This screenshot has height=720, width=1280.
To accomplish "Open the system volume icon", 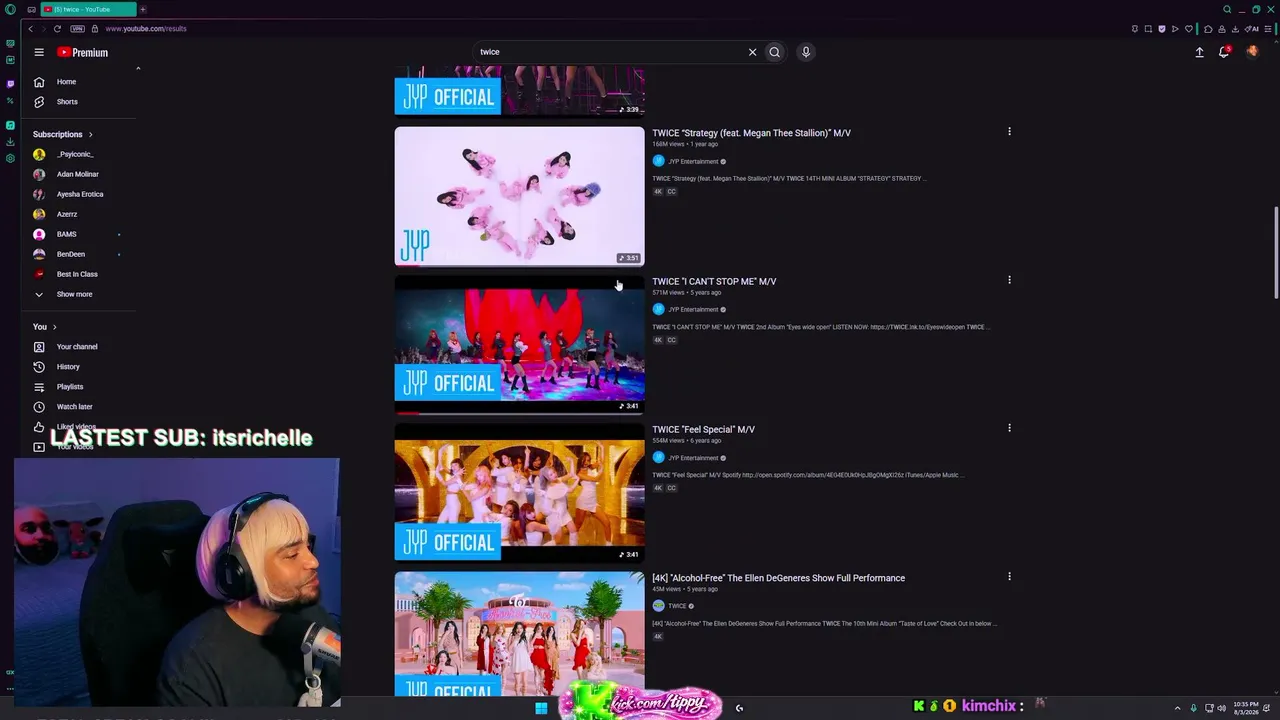I will [x=1221, y=708].
